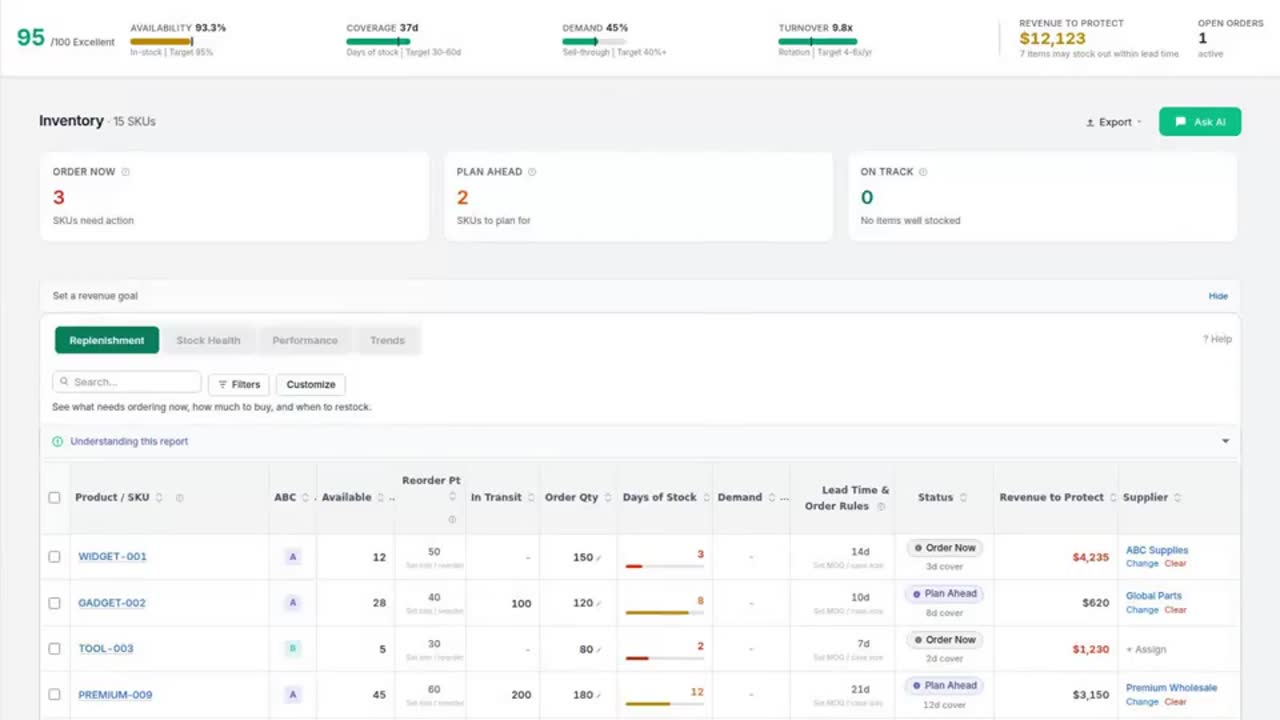Click the $12,123 Revenue to Protect value

click(1052, 39)
